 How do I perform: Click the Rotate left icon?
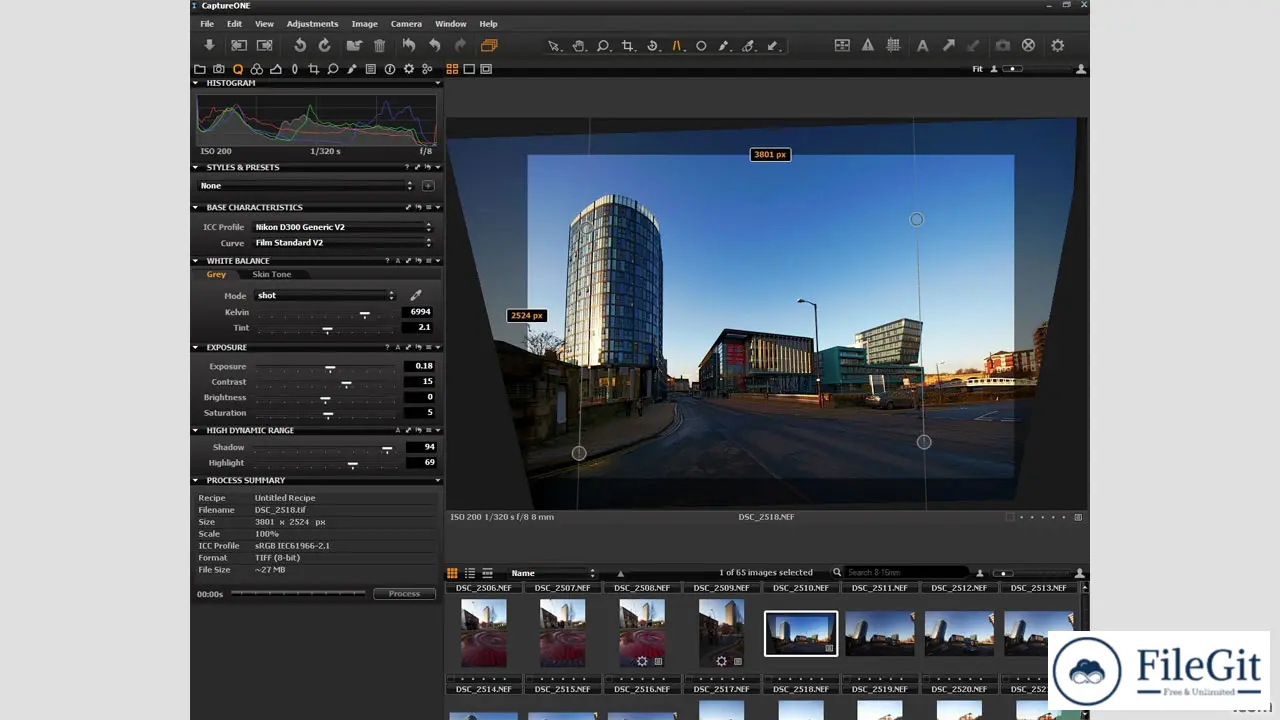(x=300, y=45)
